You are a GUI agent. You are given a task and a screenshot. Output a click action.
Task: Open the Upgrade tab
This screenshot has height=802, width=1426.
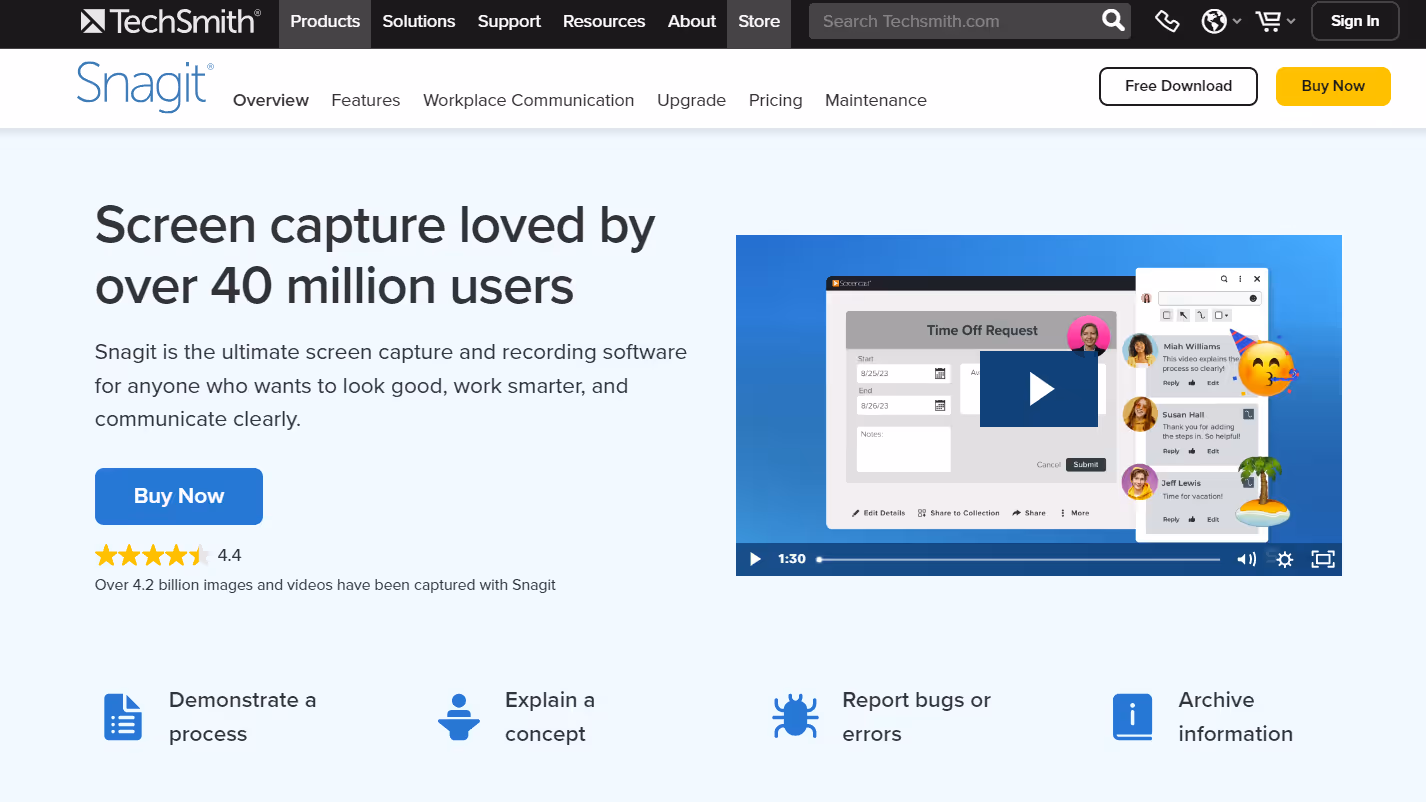click(x=691, y=100)
